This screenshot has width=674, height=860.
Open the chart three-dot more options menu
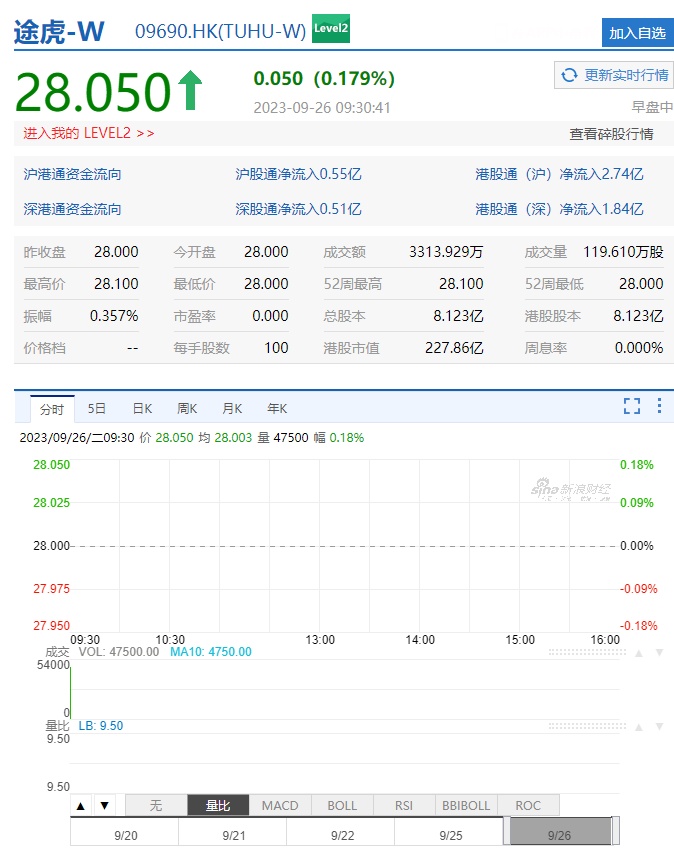[x=659, y=406]
